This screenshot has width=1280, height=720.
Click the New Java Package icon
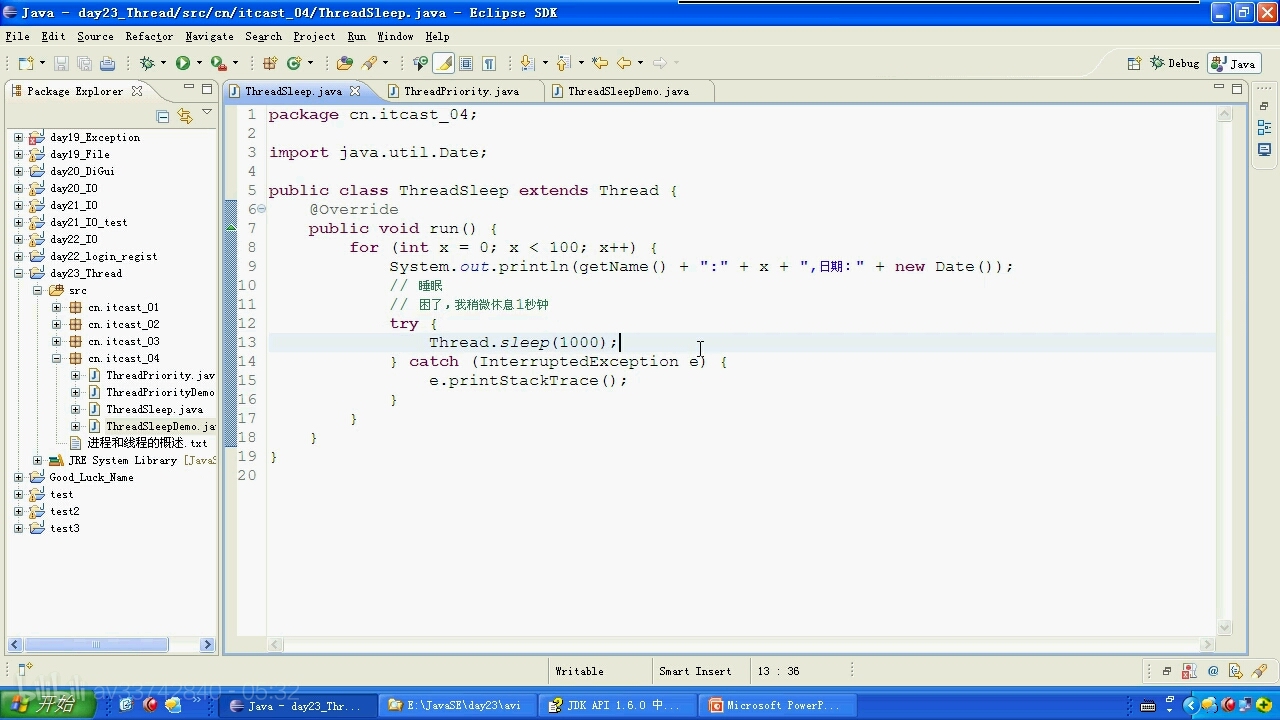[270, 63]
